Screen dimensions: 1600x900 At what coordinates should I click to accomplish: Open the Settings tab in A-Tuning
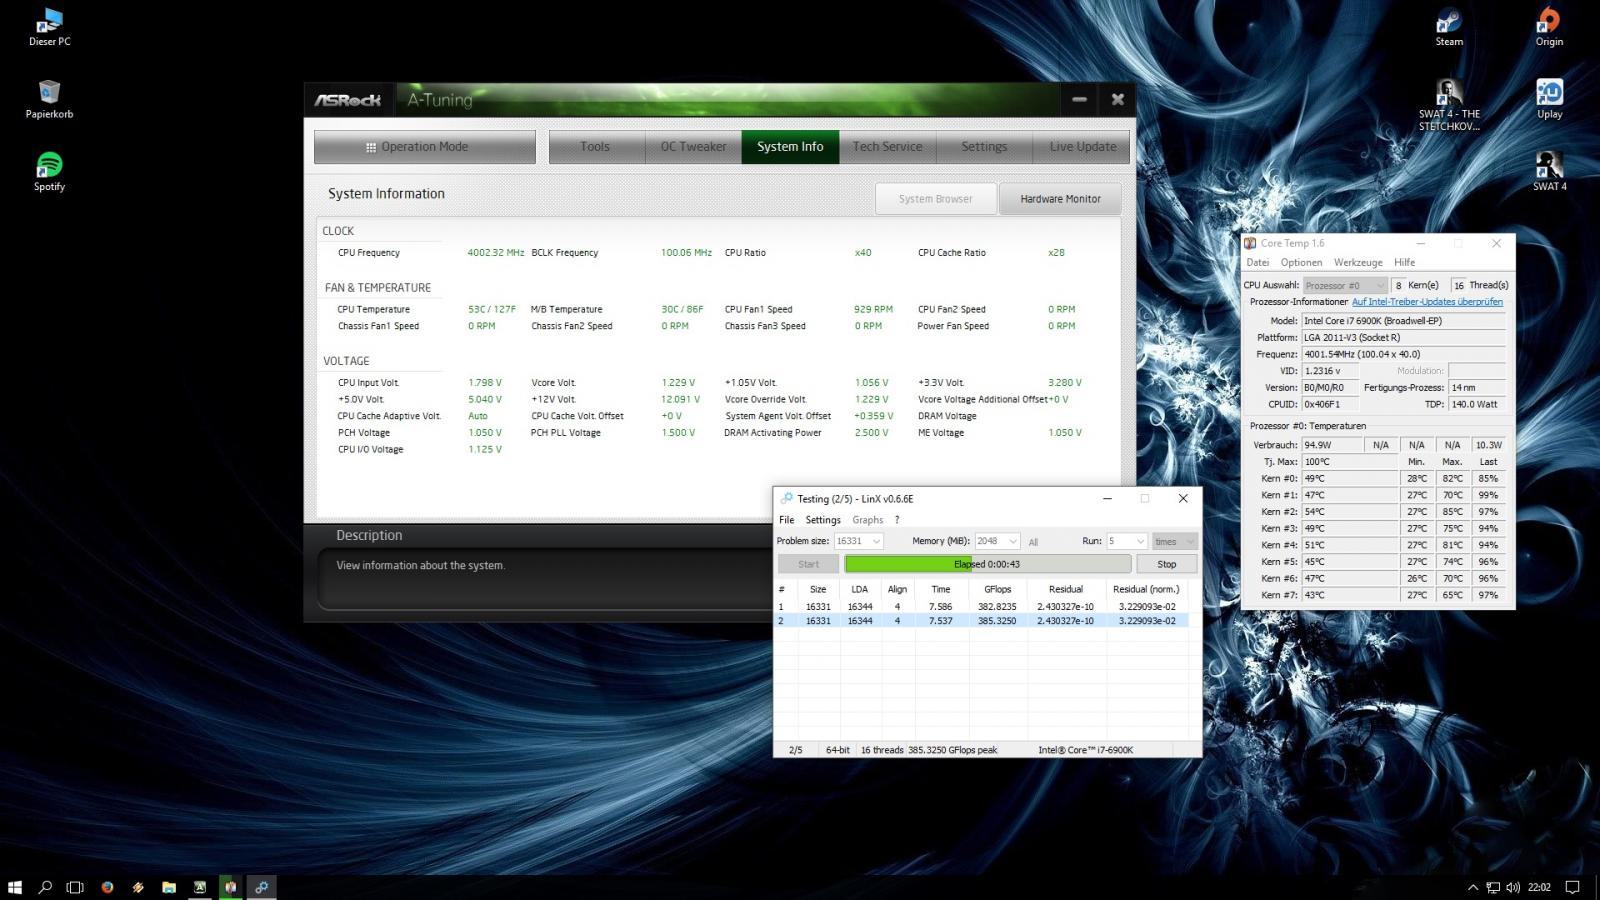[x=984, y=147]
